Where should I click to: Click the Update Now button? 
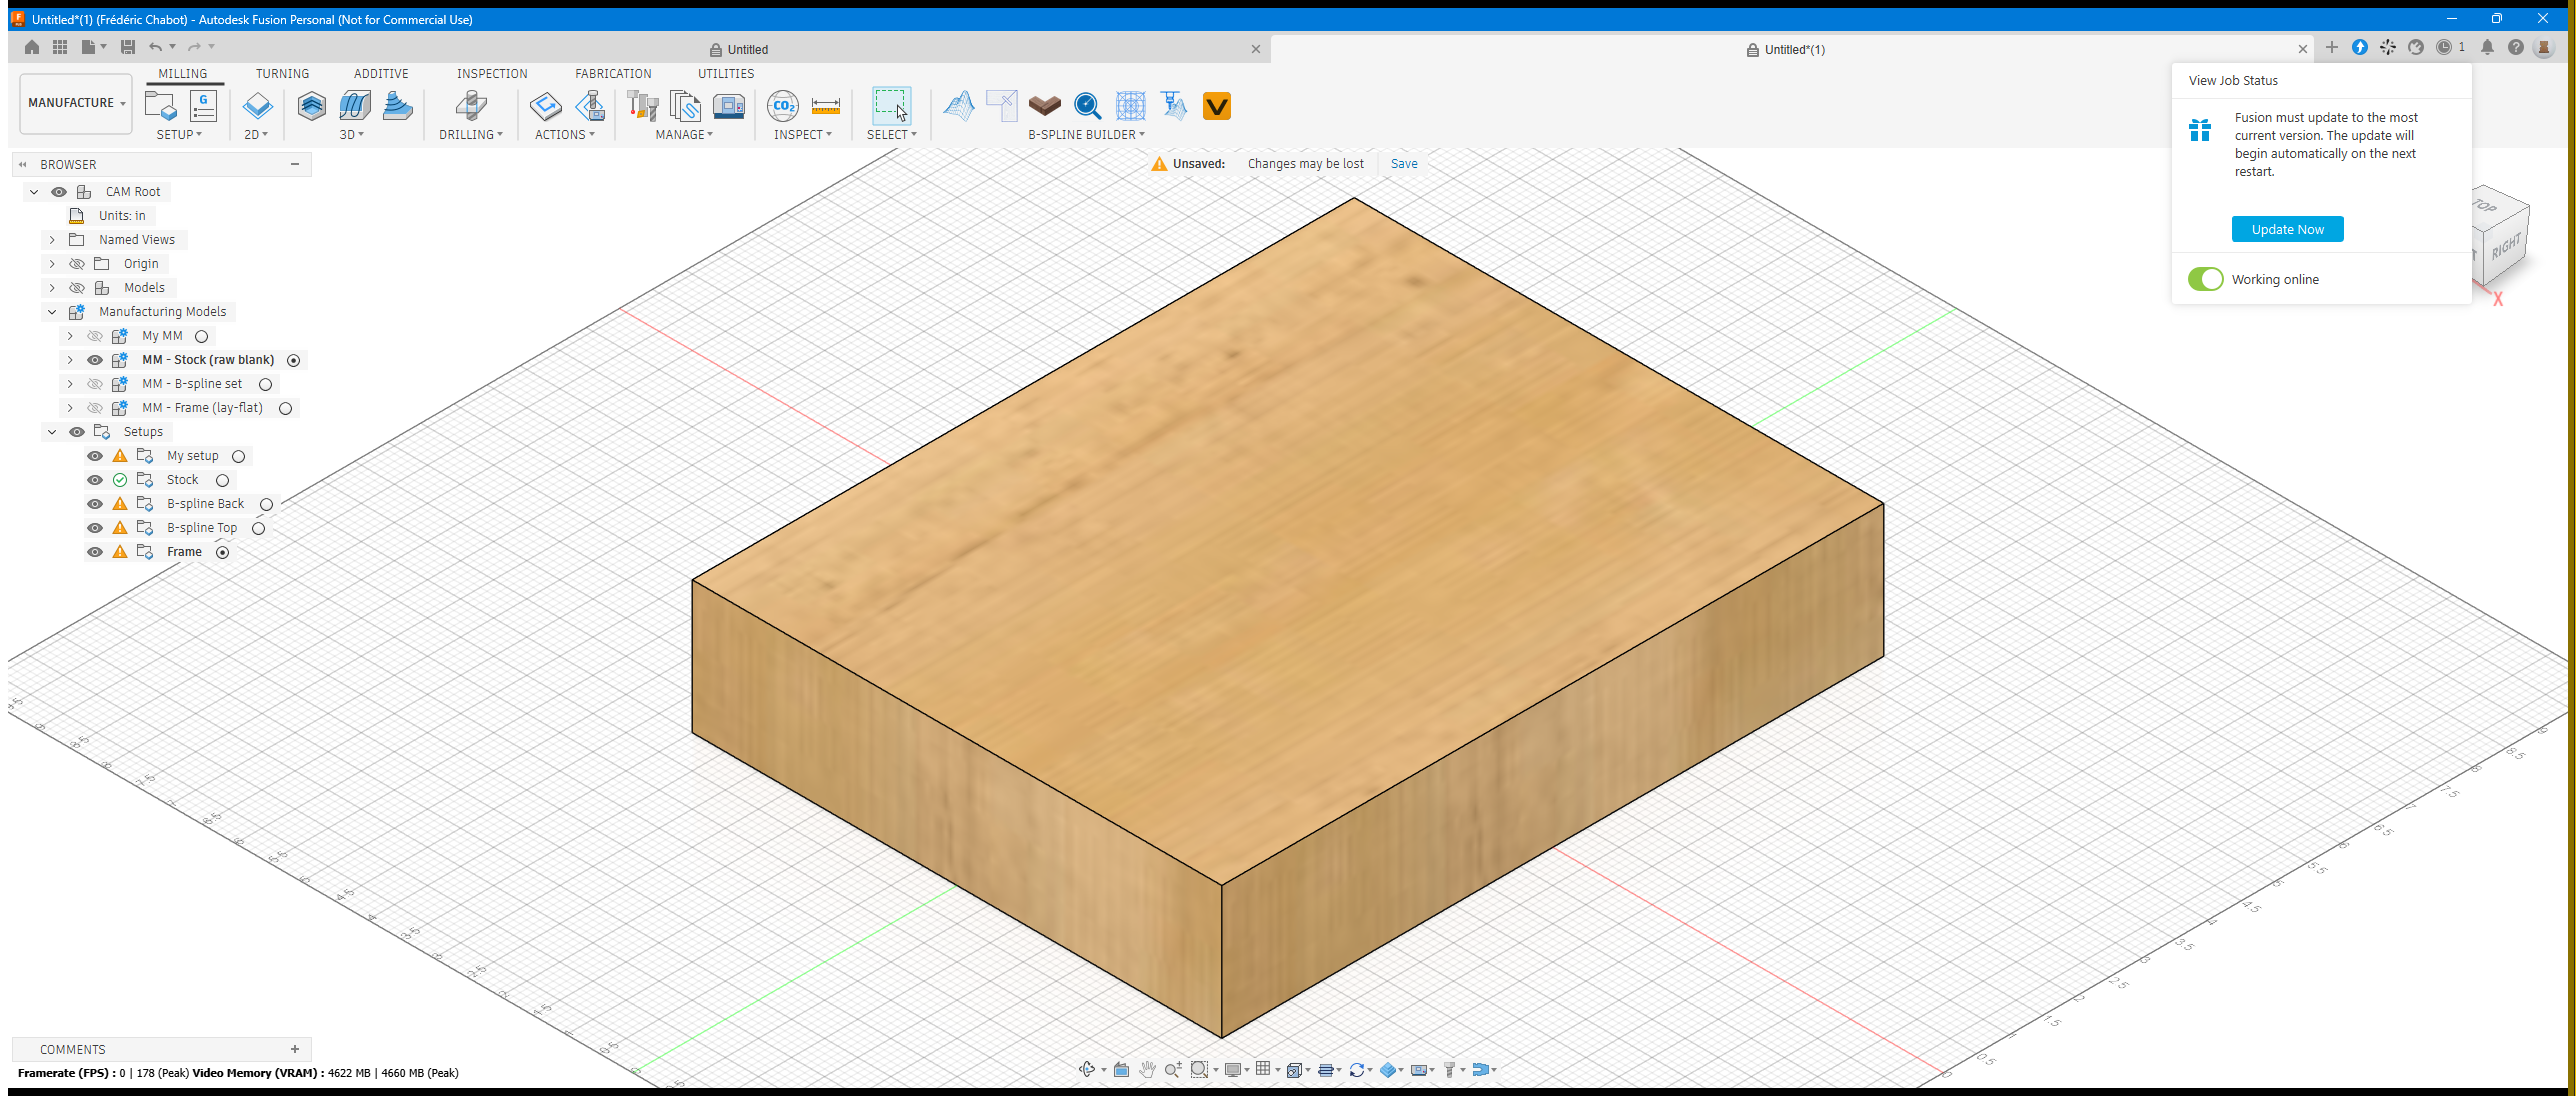click(x=2287, y=229)
